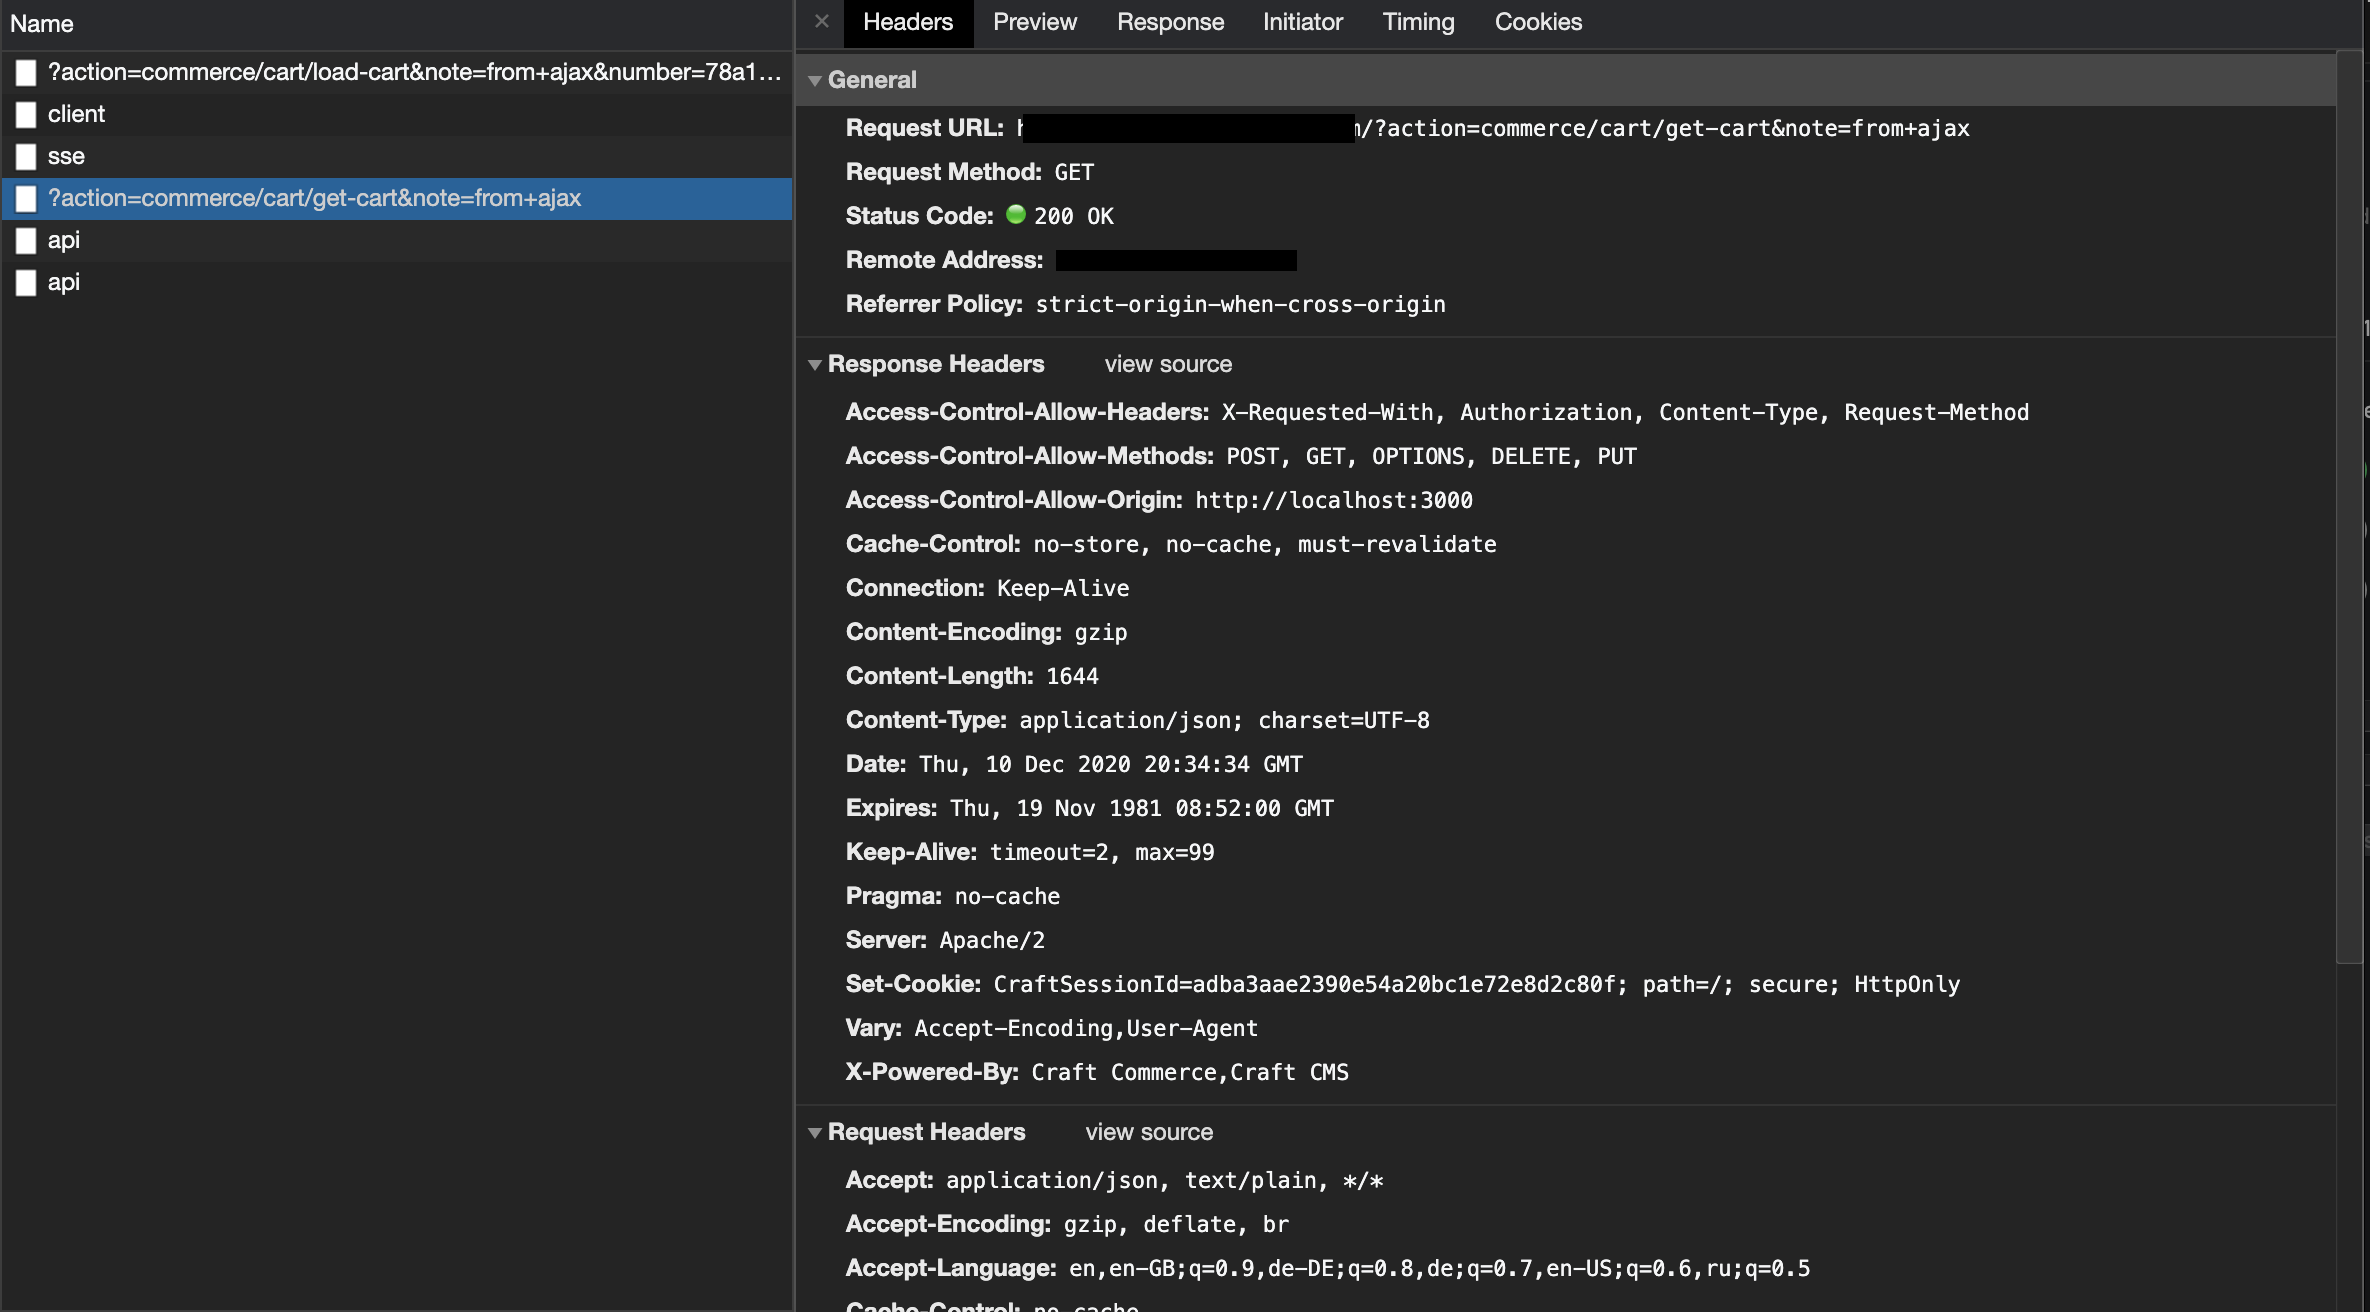Click the Content-Length 1644 value

click(1072, 676)
